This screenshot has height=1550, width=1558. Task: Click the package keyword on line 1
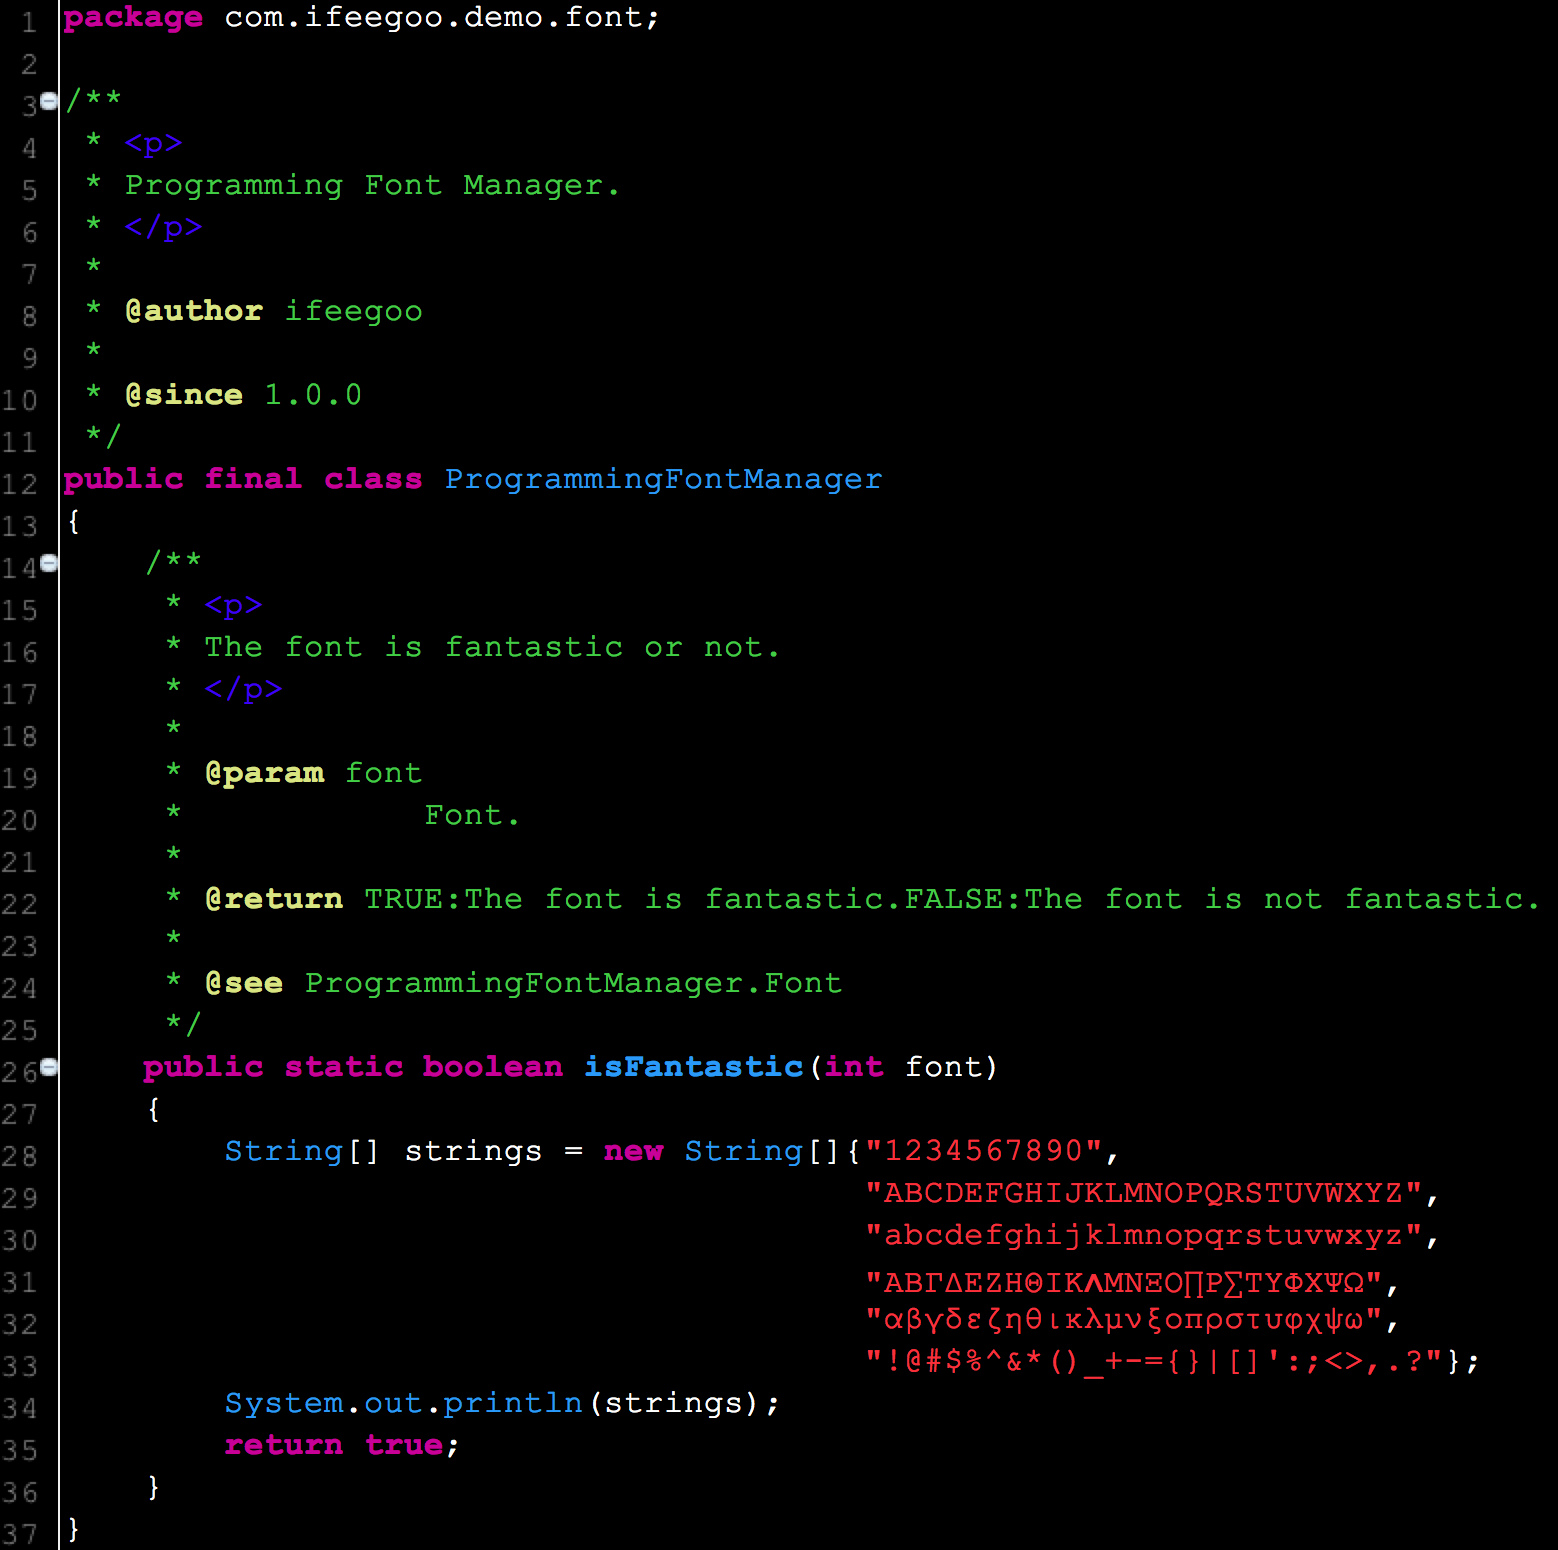click(133, 17)
